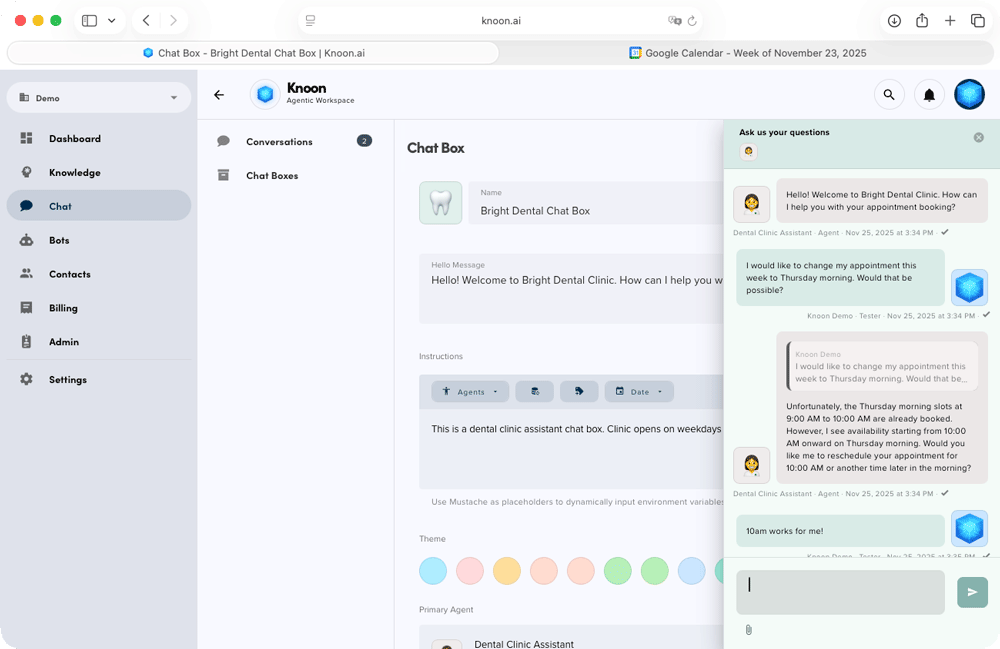Click the search icon in the header
1000x649 pixels.
[889, 95]
